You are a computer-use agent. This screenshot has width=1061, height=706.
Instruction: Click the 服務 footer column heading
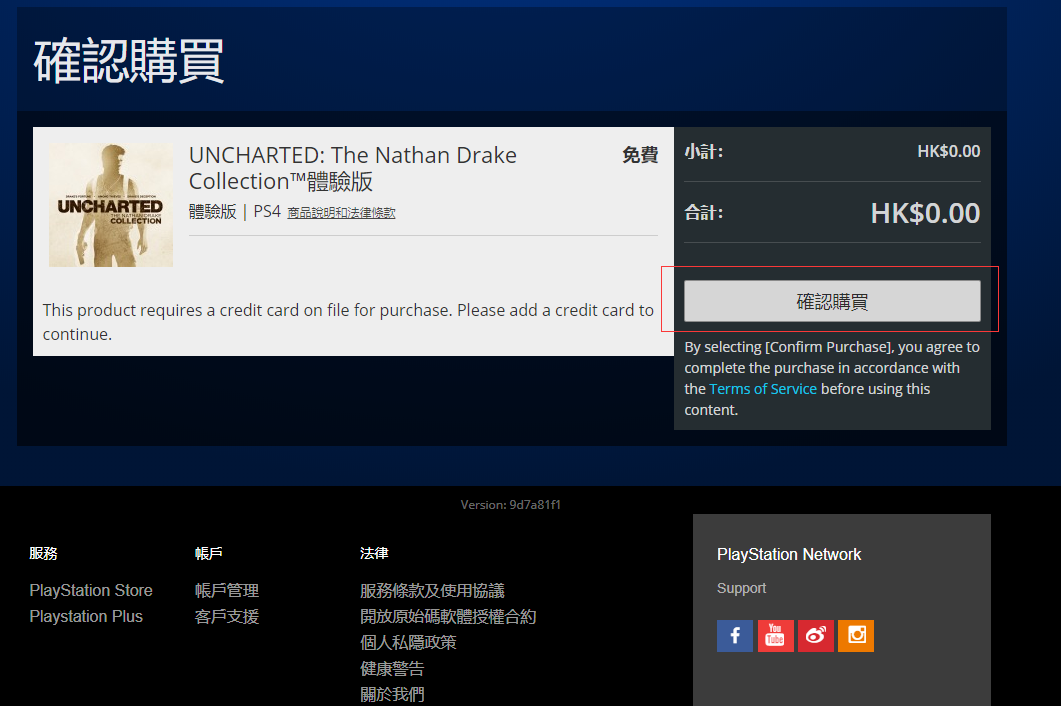coord(43,554)
